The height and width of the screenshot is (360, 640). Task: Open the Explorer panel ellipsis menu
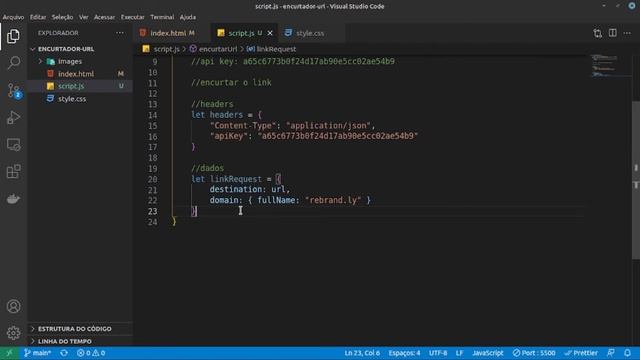120,33
